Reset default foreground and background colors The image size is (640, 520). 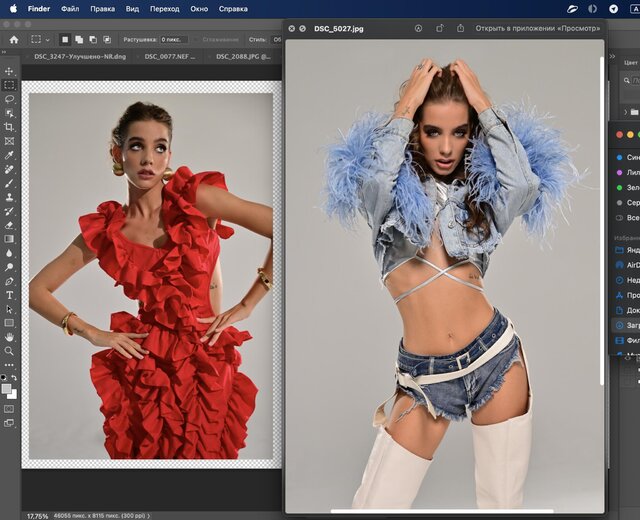[4, 377]
